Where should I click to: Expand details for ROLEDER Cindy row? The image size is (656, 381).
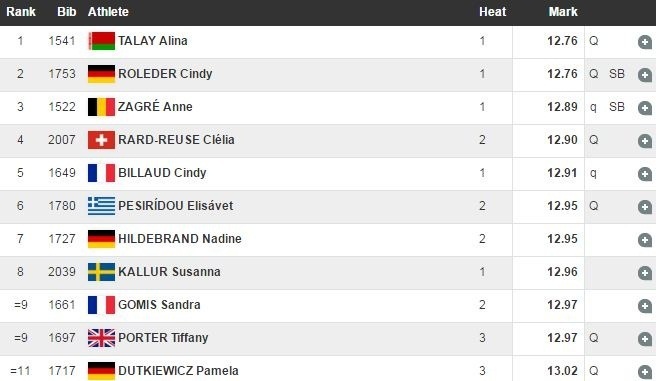[x=645, y=75]
